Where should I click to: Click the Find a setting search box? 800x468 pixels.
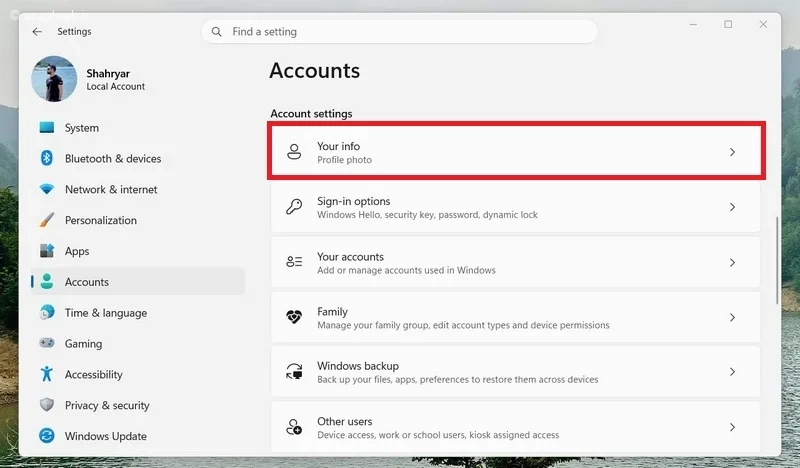click(x=399, y=32)
